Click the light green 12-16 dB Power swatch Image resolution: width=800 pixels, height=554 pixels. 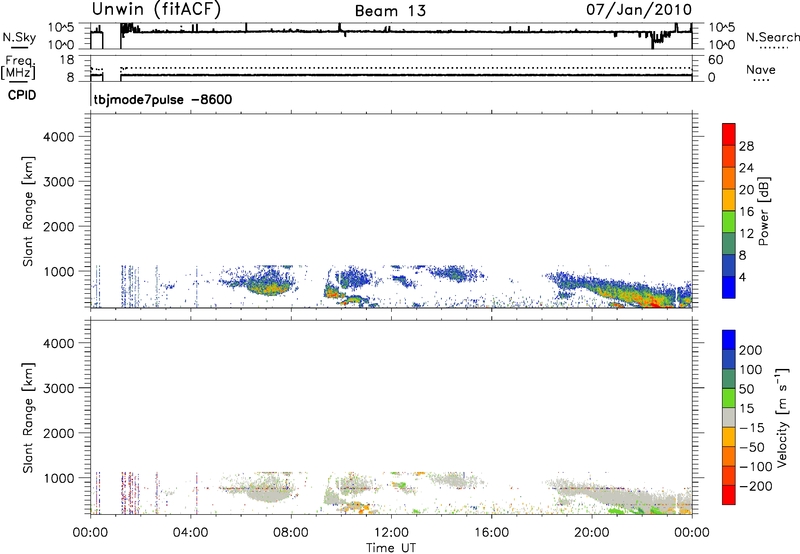pyautogui.click(x=729, y=221)
